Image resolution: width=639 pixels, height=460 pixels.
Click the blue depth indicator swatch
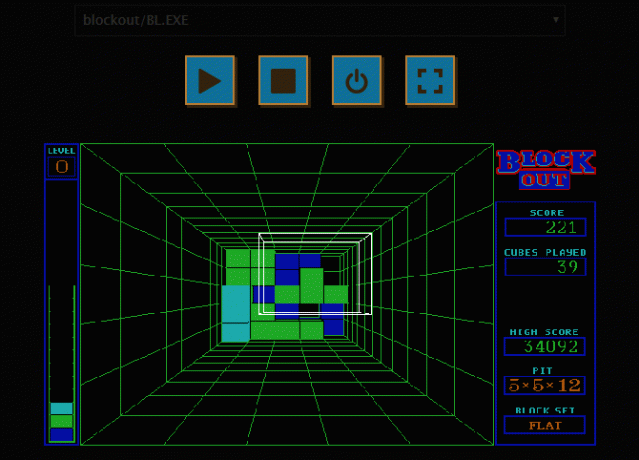[x=62, y=434]
